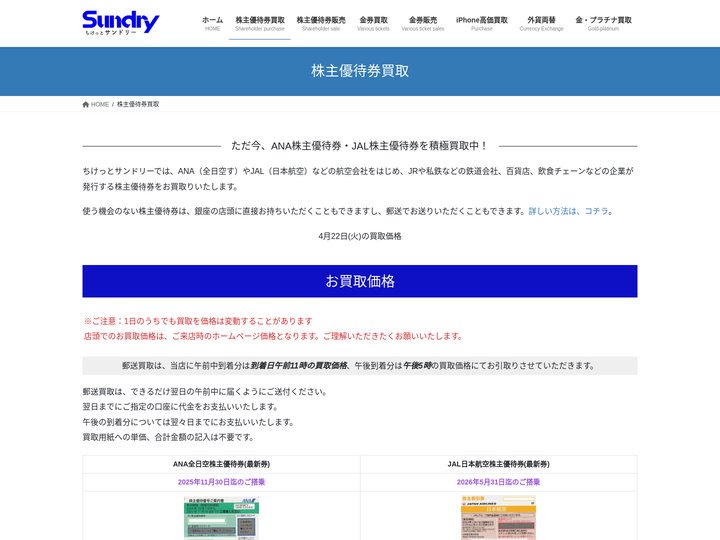
Task: Go to 外貨両替 Currency Exchange
Action: pyautogui.click(x=541, y=23)
